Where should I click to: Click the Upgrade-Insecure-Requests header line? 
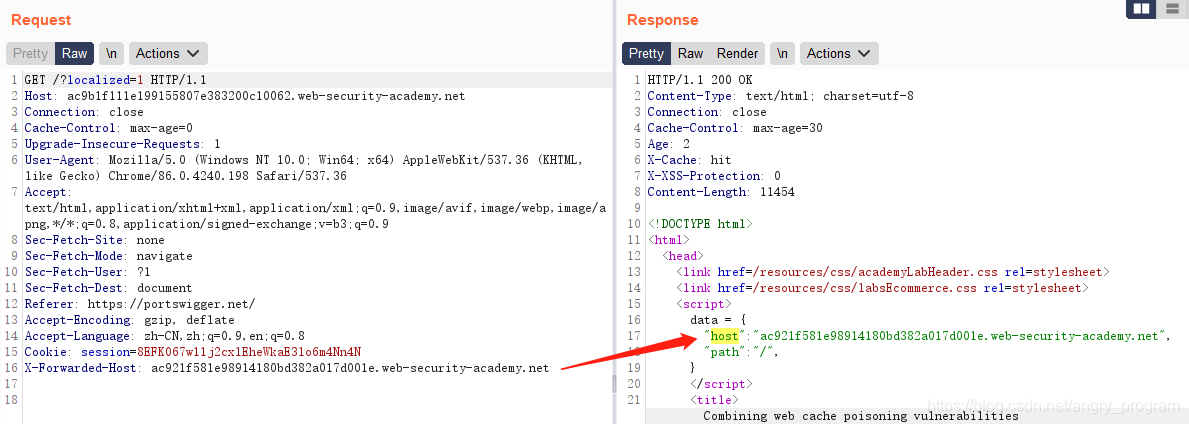(x=122, y=144)
